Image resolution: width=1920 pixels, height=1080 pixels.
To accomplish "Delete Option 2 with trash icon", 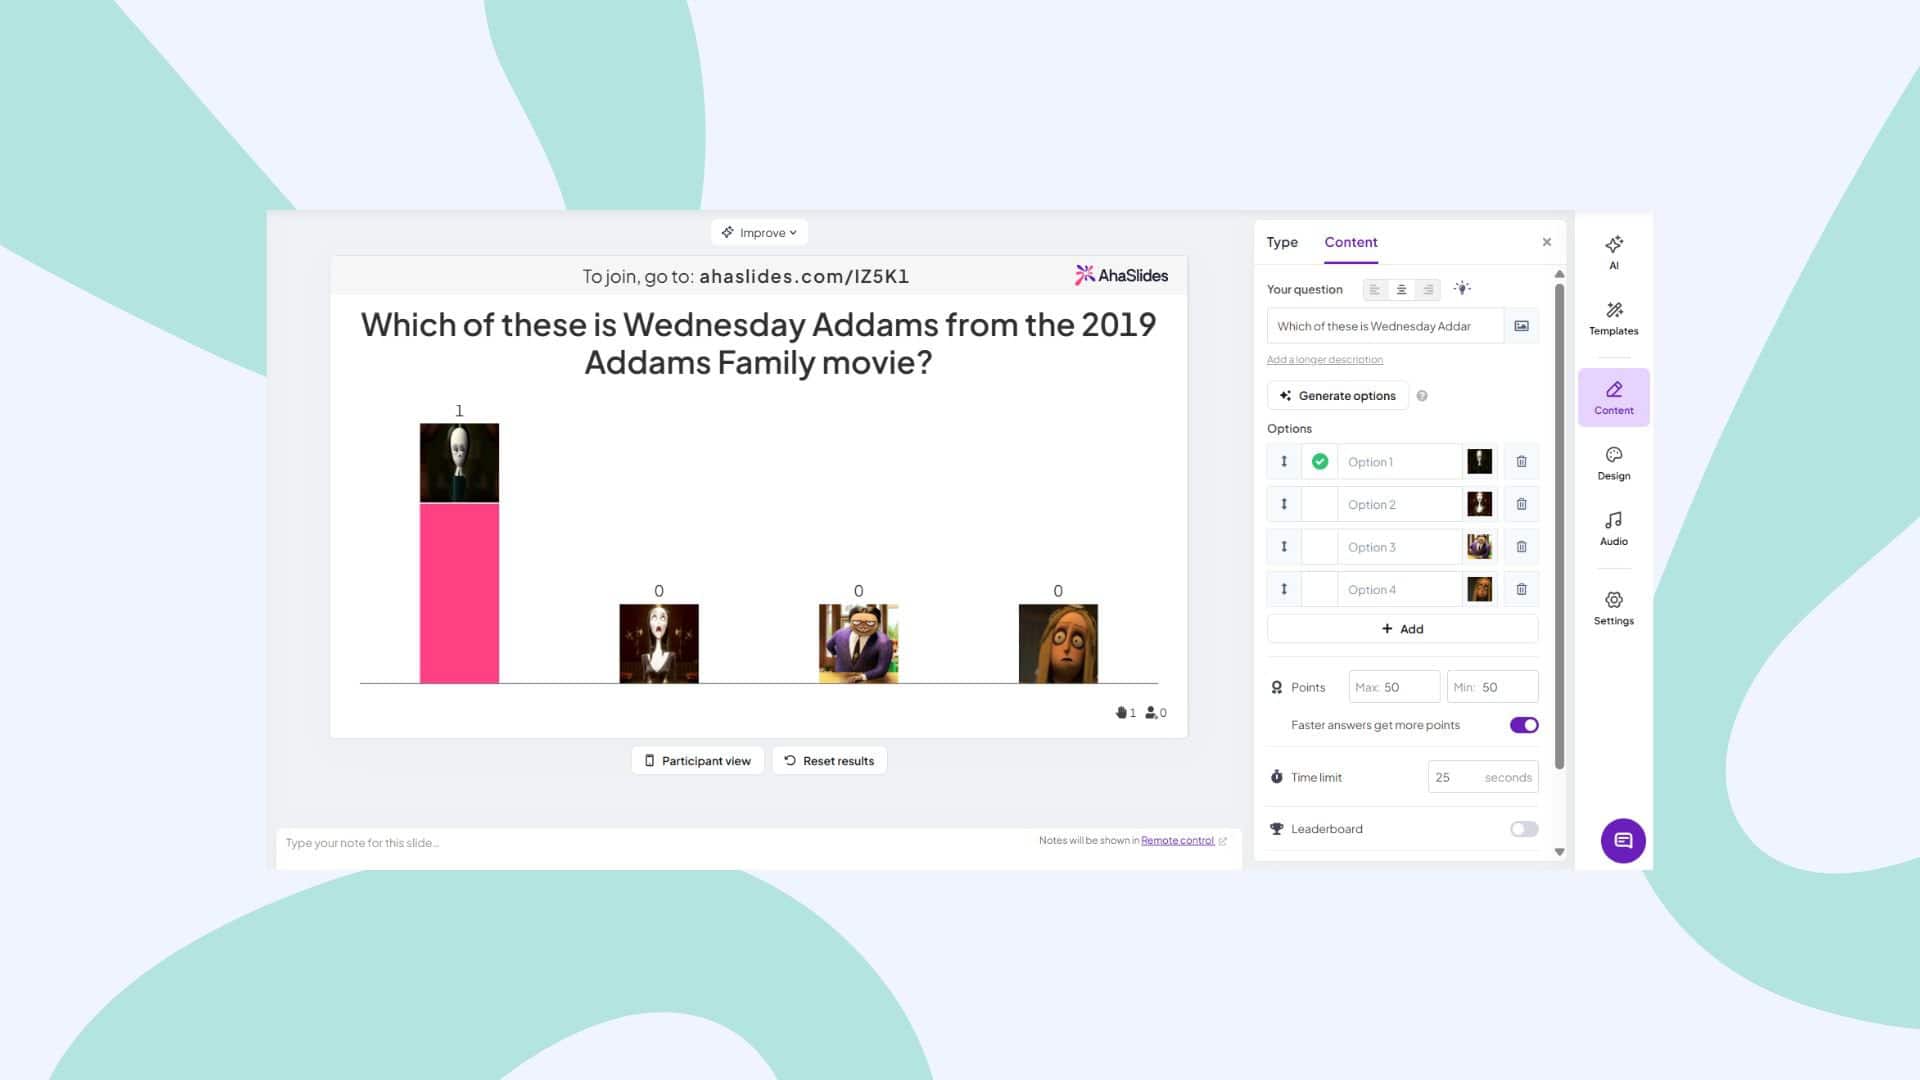I will point(1521,504).
